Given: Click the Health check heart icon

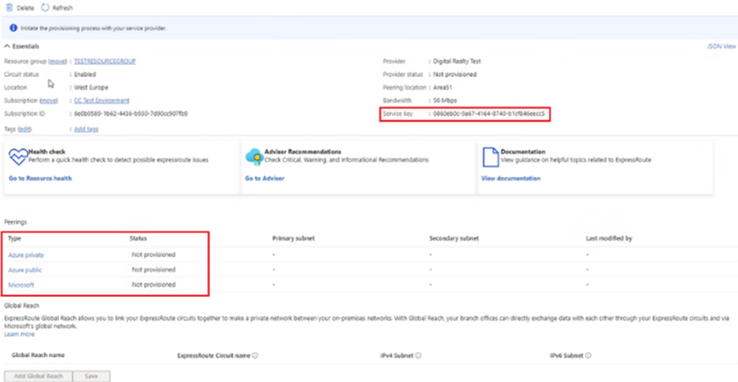Looking at the screenshot, I should (18, 158).
